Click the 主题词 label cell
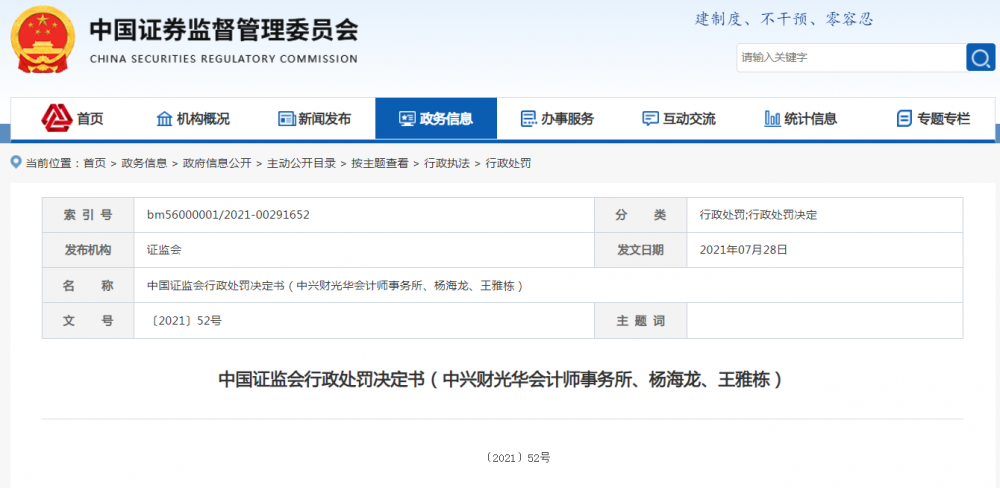This screenshot has height=488, width=1000. [640, 321]
